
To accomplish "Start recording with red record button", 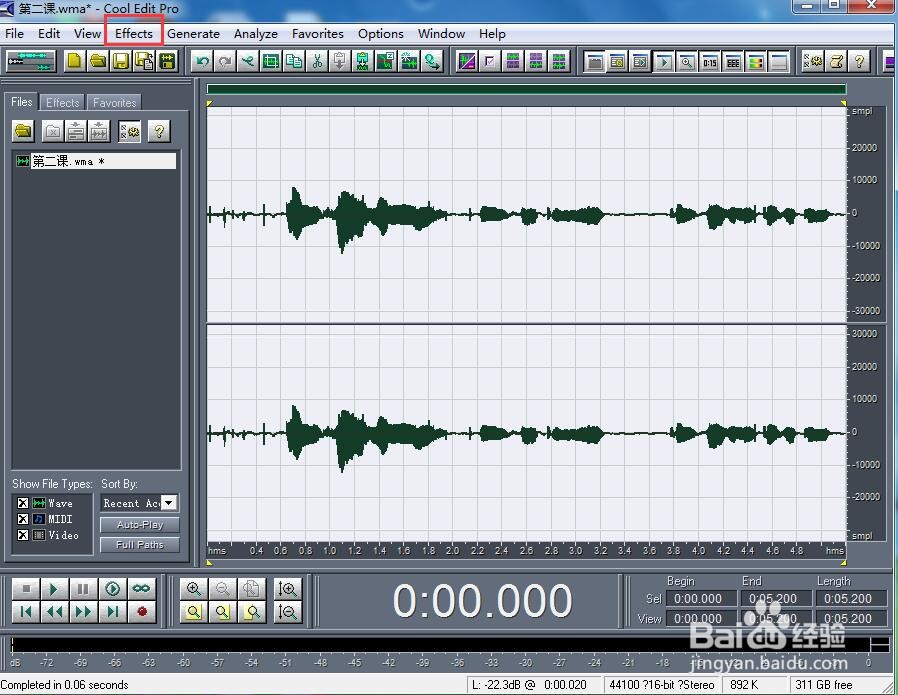I will pos(141,612).
